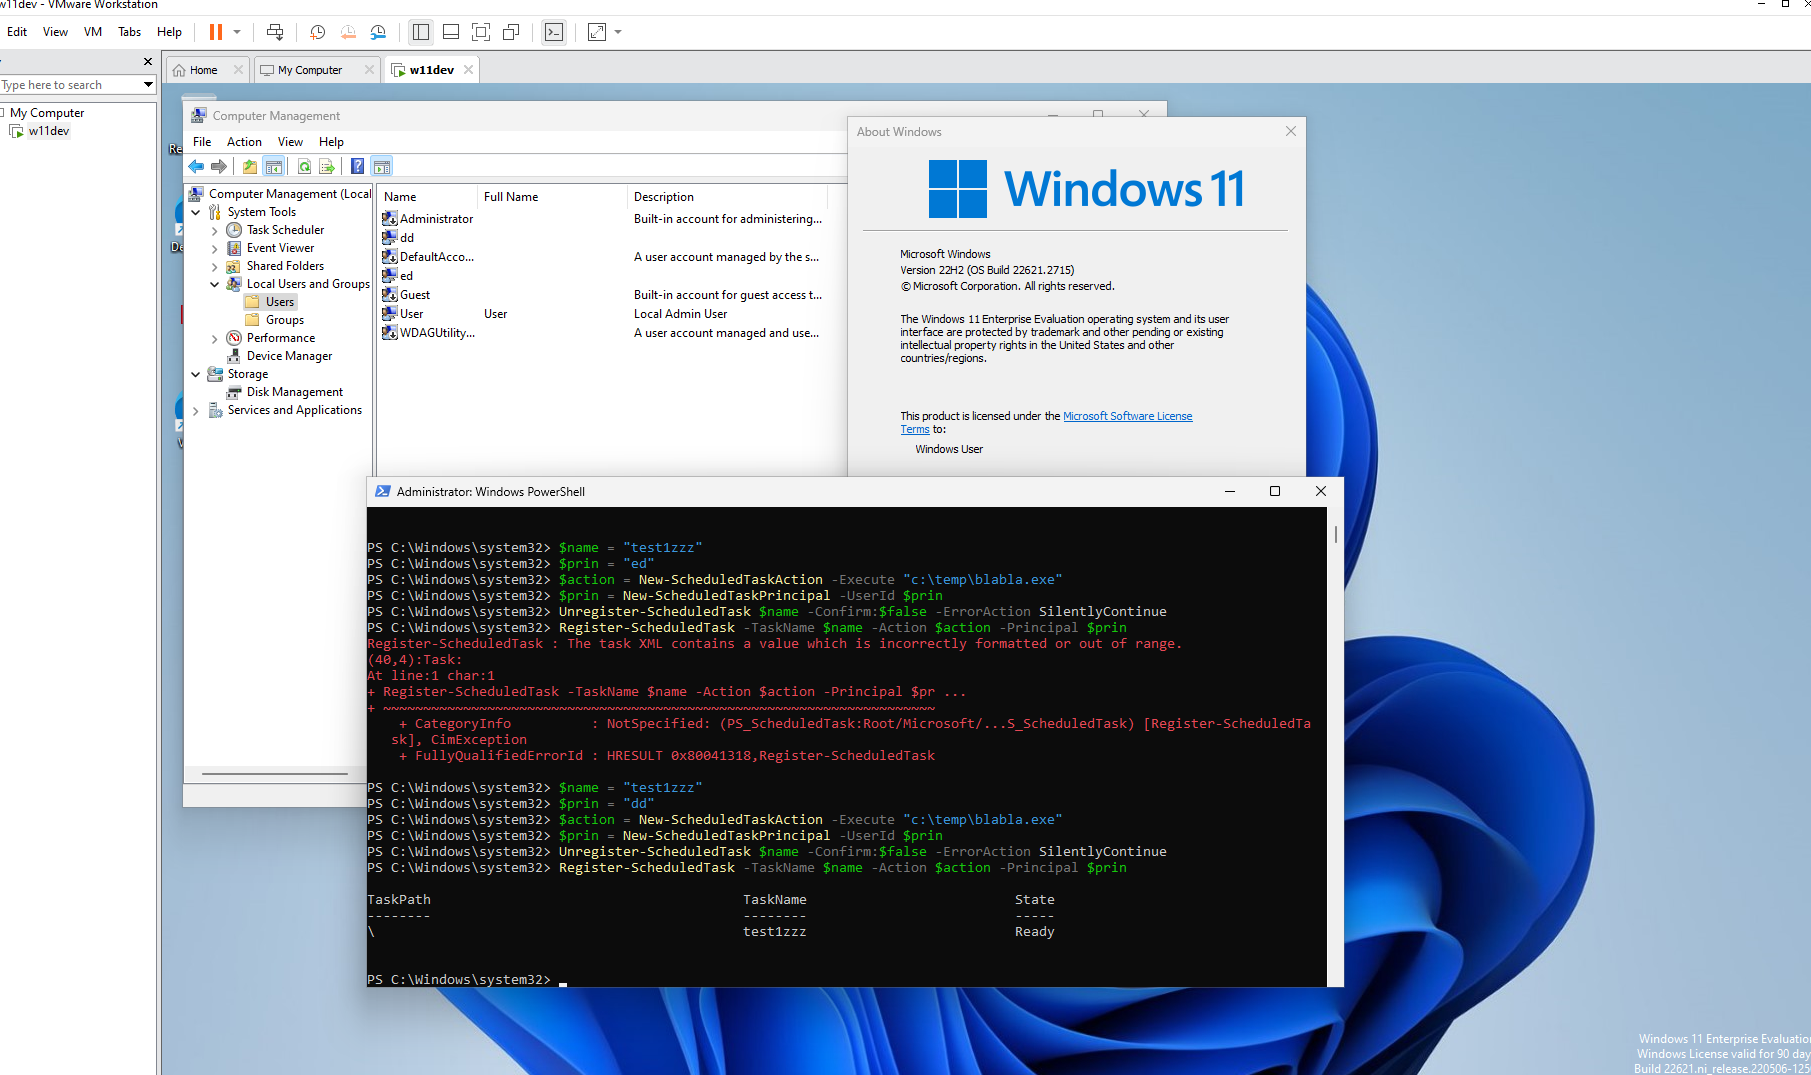Switch to the Home tab
Image resolution: width=1811 pixels, height=1075 pixels.
click(x=204, y=70)
